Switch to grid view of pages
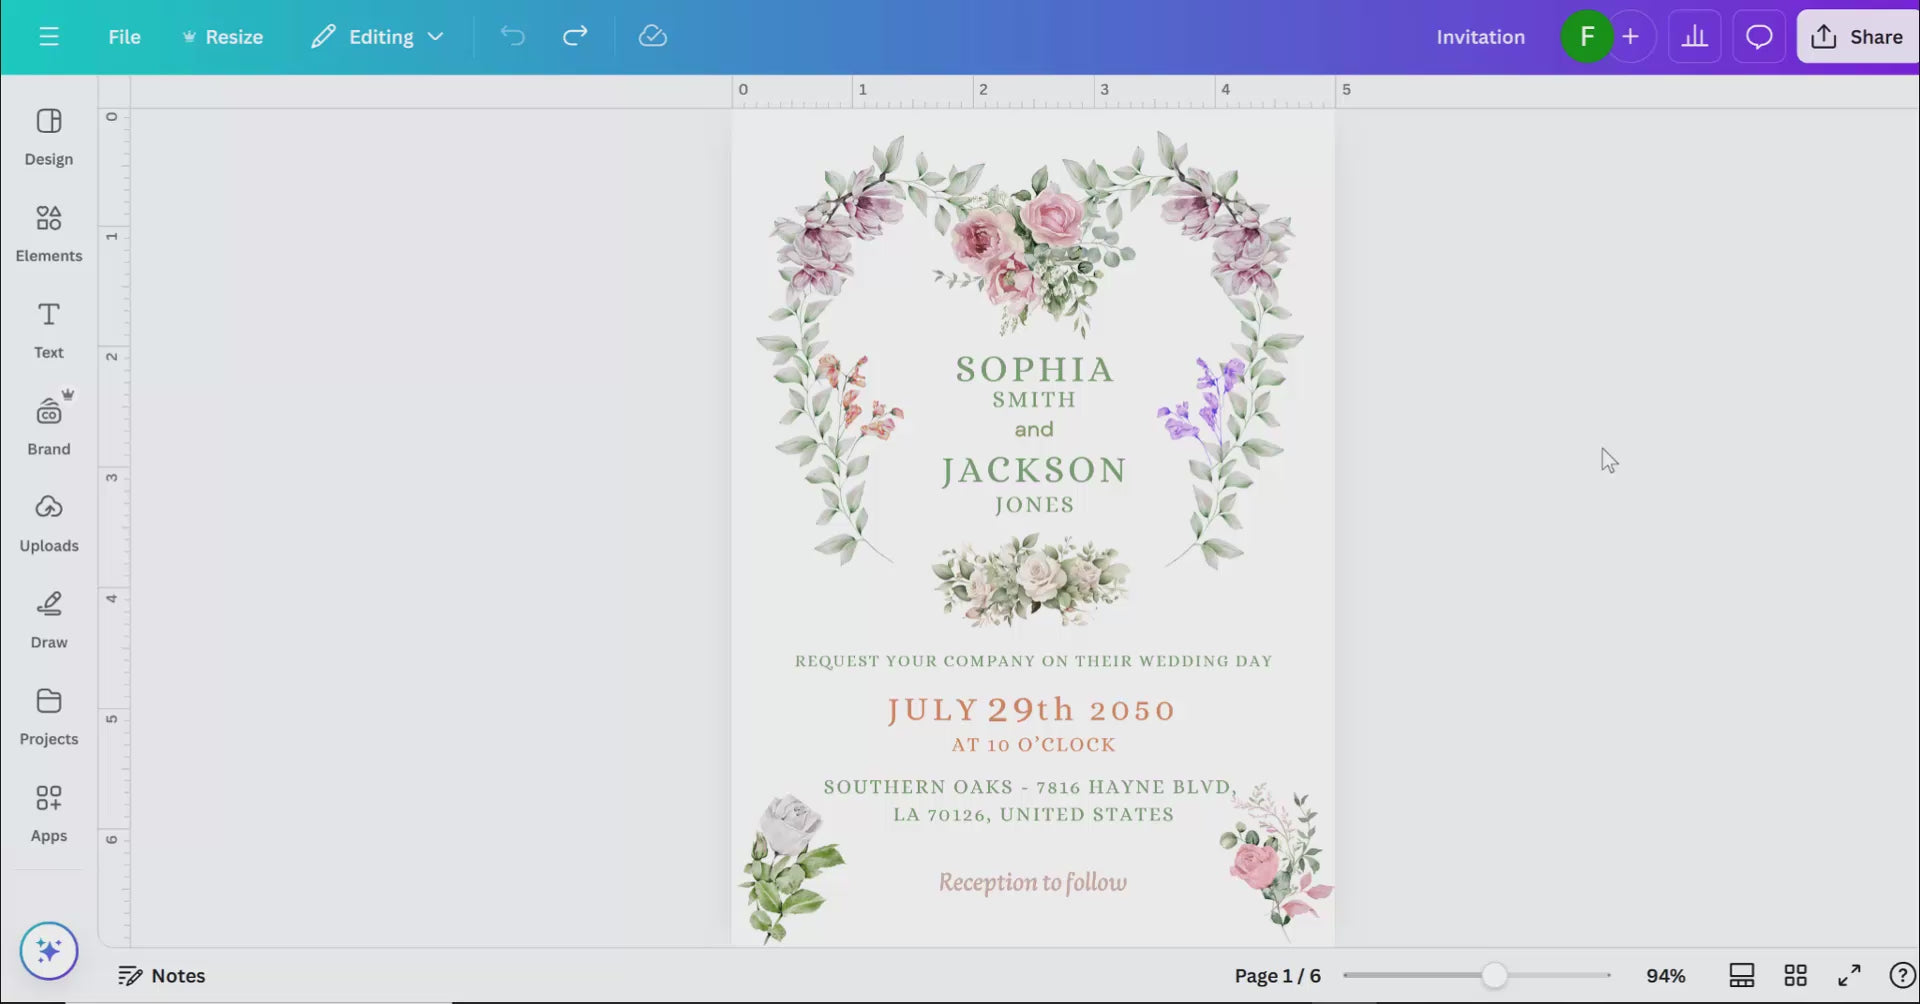This screenshot has height=1004, width=1920. pos(1795,975)
